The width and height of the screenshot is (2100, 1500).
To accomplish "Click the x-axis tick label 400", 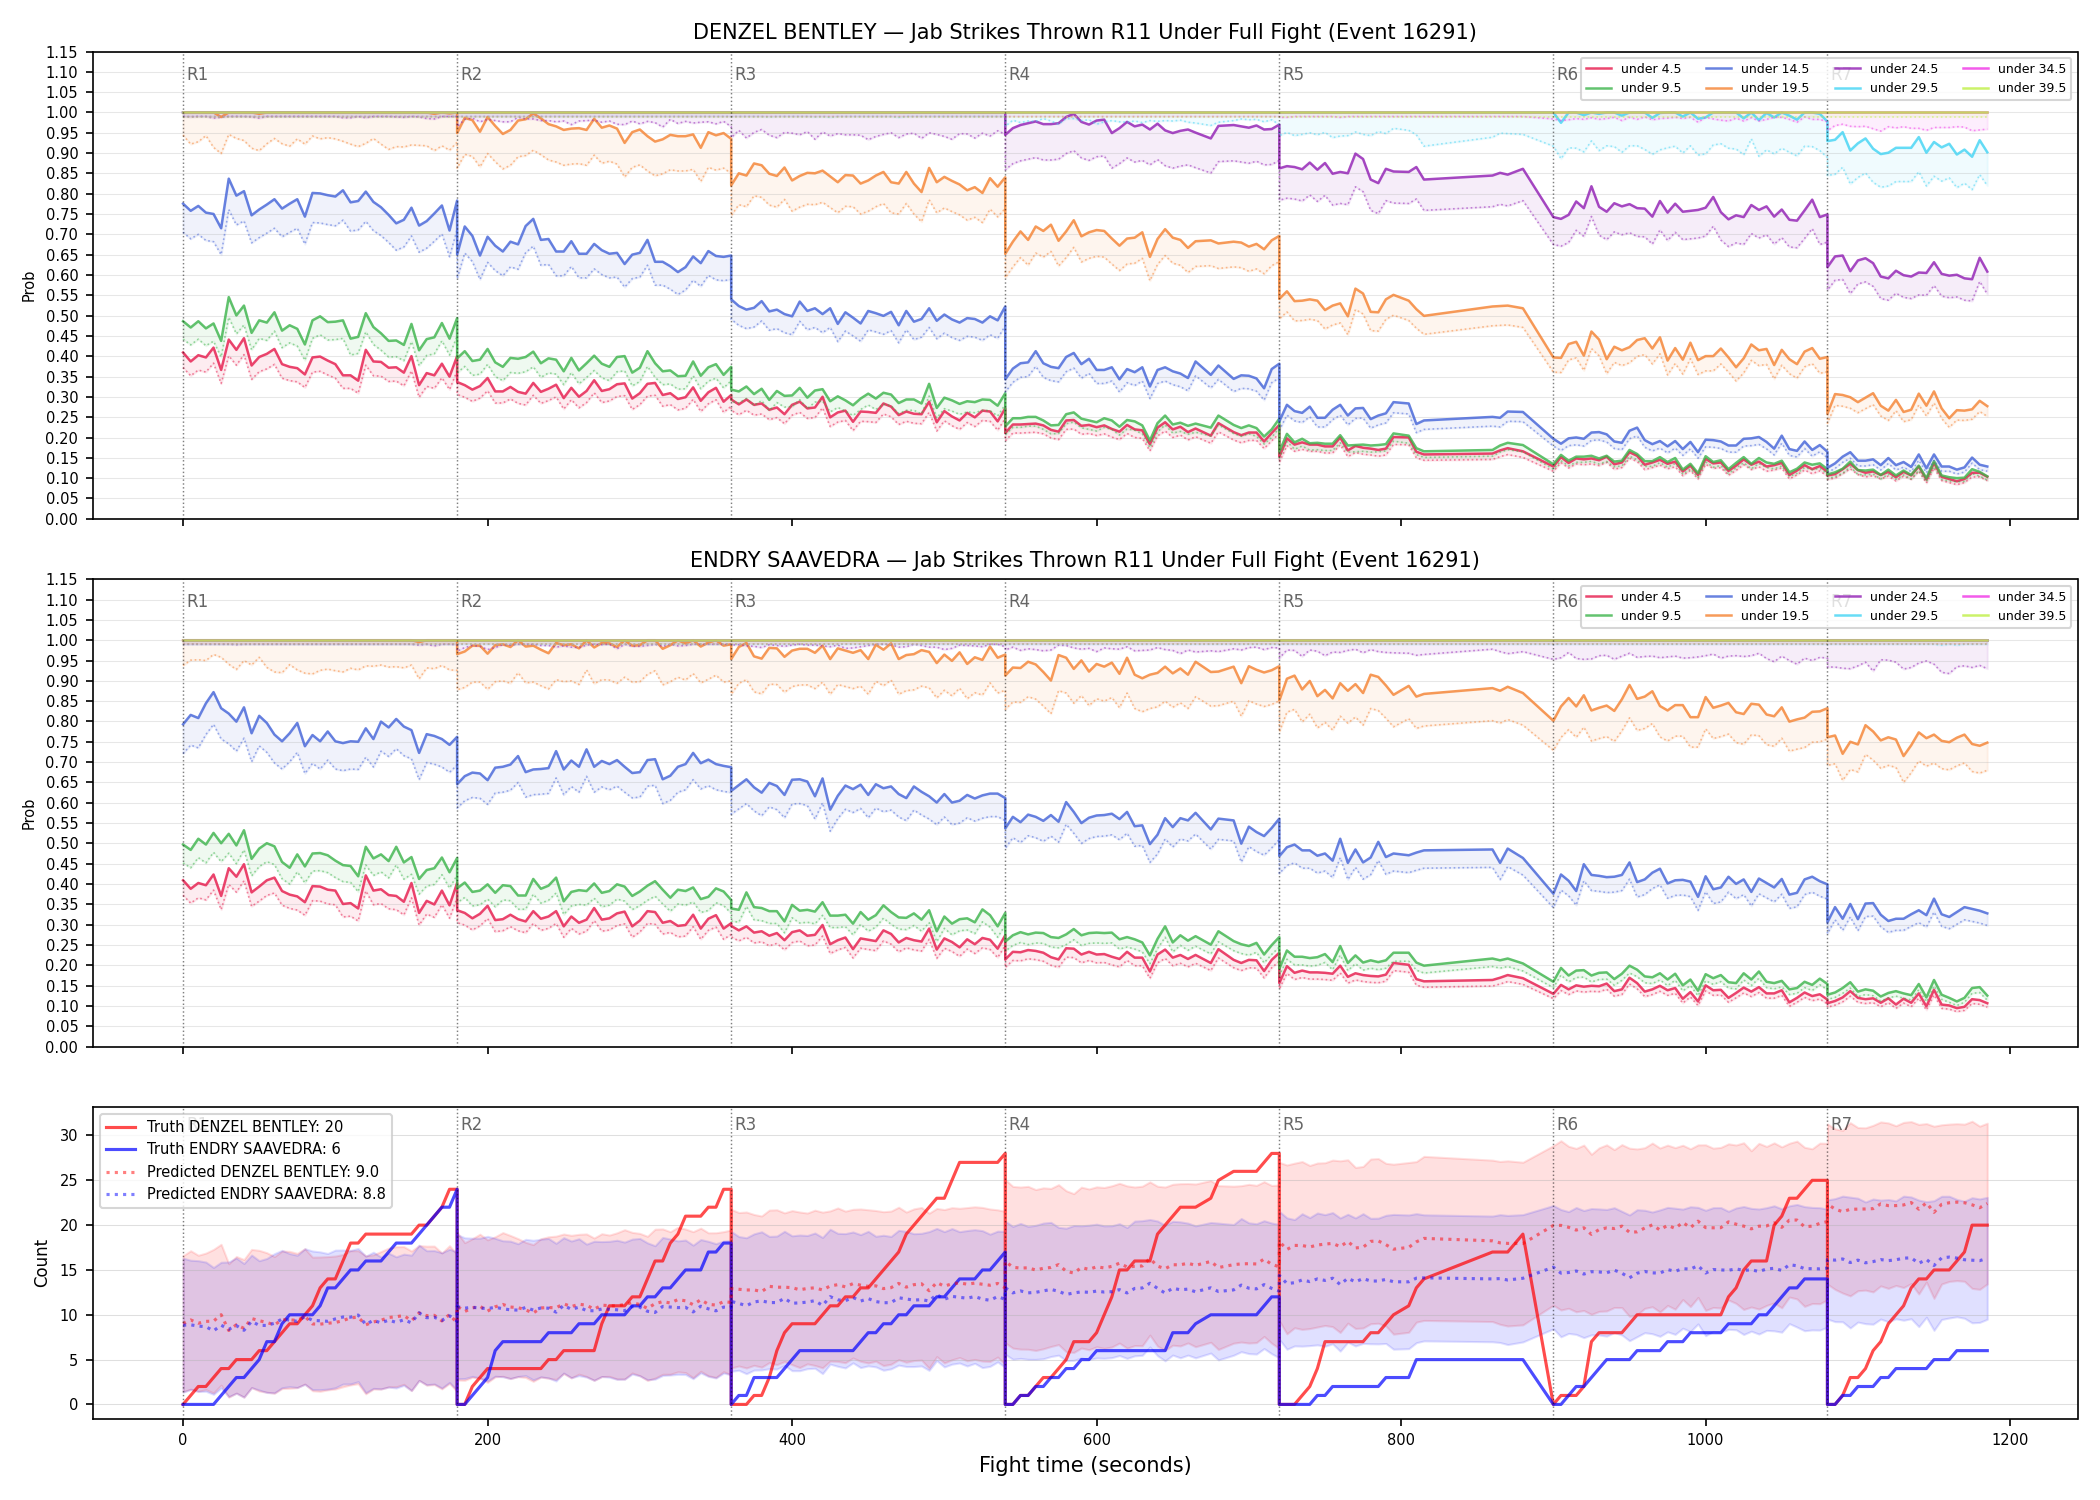I will [x=792, y=1440].
